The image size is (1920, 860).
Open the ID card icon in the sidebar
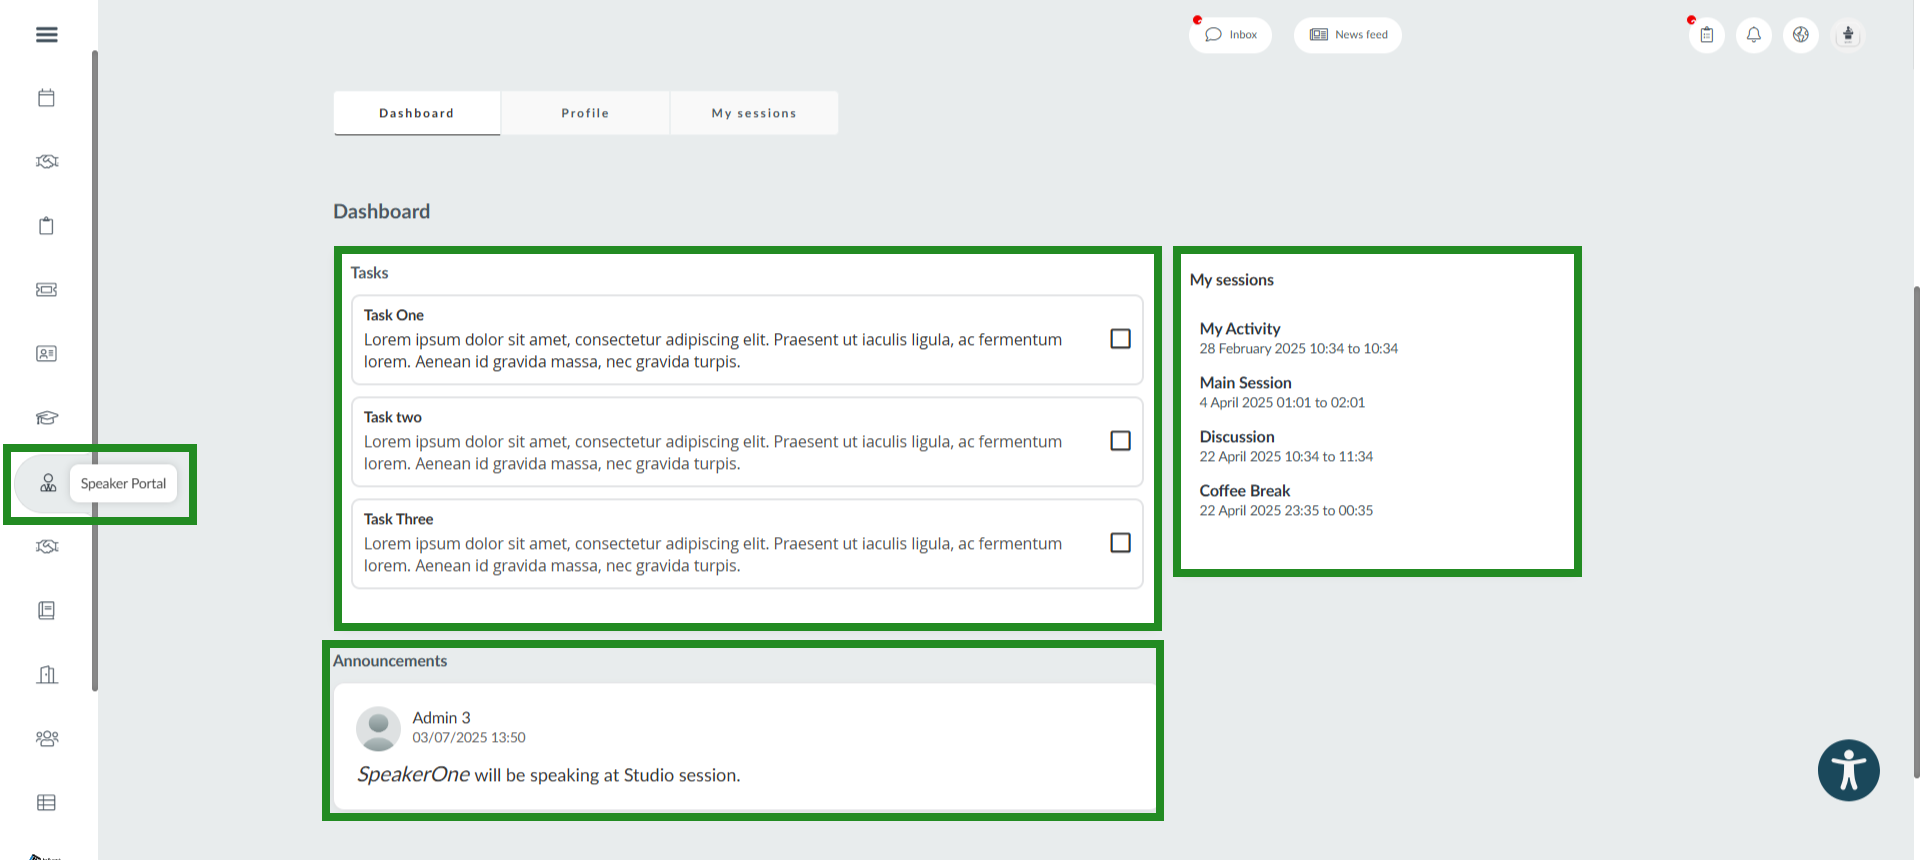click(x=46, y=353)
